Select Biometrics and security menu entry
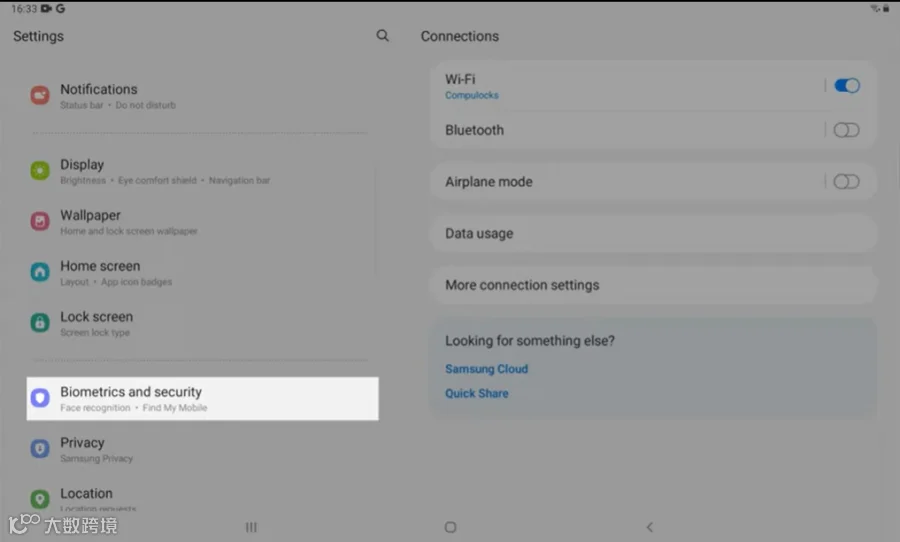The image size is (900, 542). pos(202,398)
